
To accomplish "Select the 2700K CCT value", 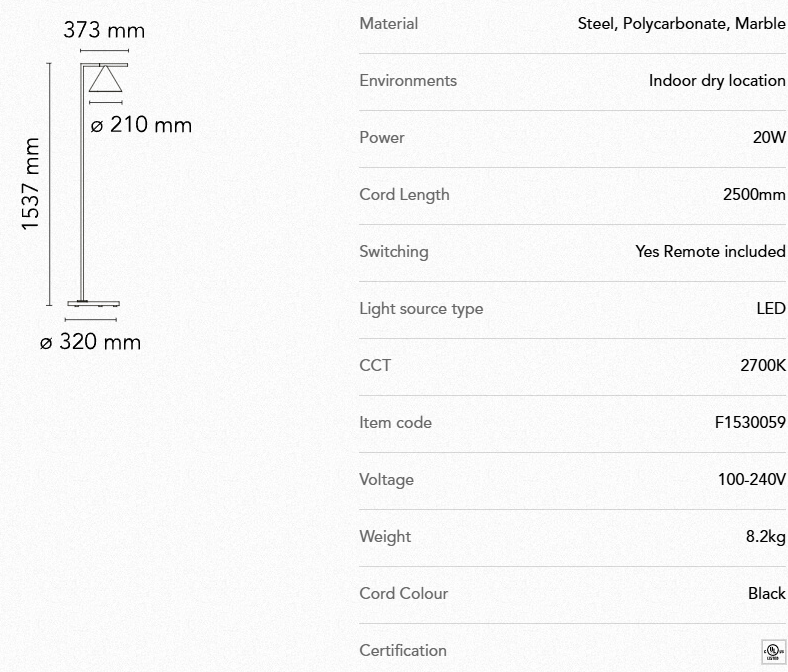I will (763, 365).
